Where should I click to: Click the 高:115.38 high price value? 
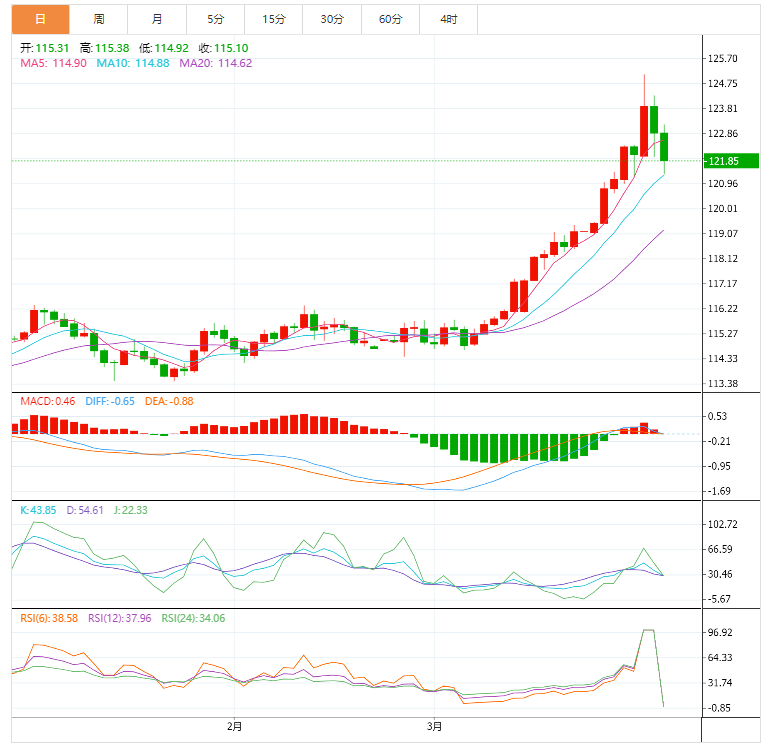pyautogui.click(x=104, y=48)
